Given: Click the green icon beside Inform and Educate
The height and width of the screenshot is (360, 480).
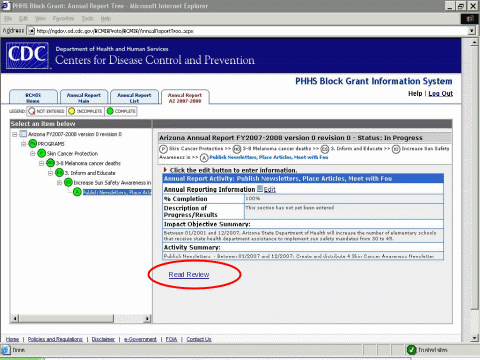Looking at the screenshot, I should pyautogui.click(x=59, y=173).
